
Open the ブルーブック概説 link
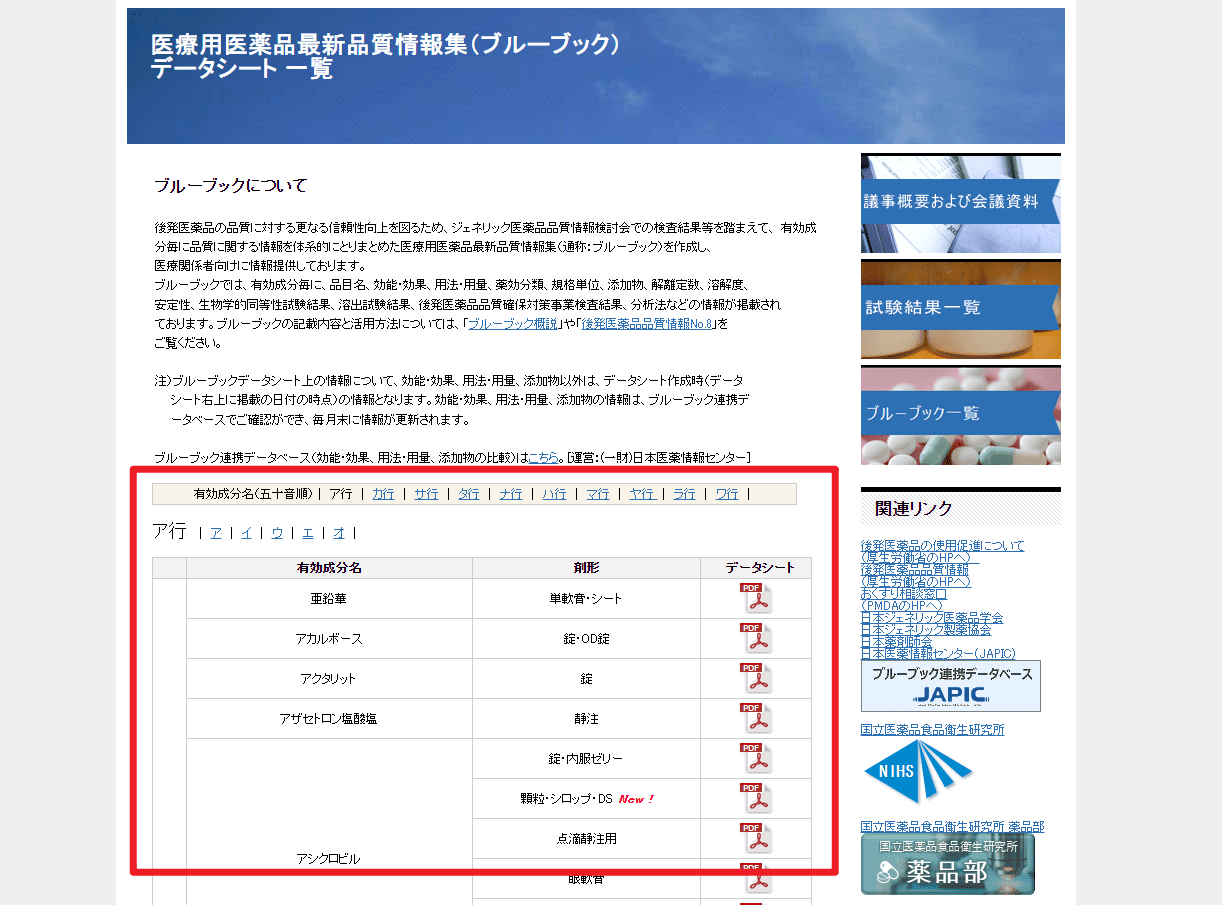tap(513, 324)
